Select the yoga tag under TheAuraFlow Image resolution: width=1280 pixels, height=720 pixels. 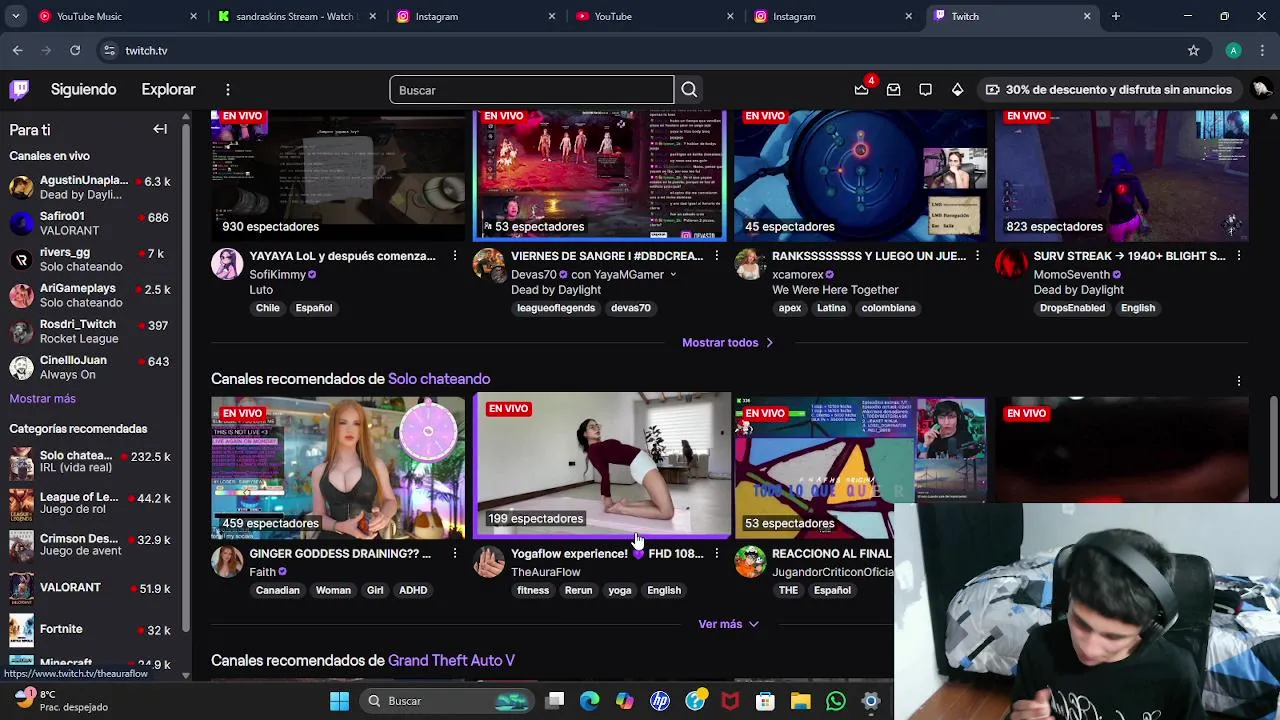pos(620,590)
